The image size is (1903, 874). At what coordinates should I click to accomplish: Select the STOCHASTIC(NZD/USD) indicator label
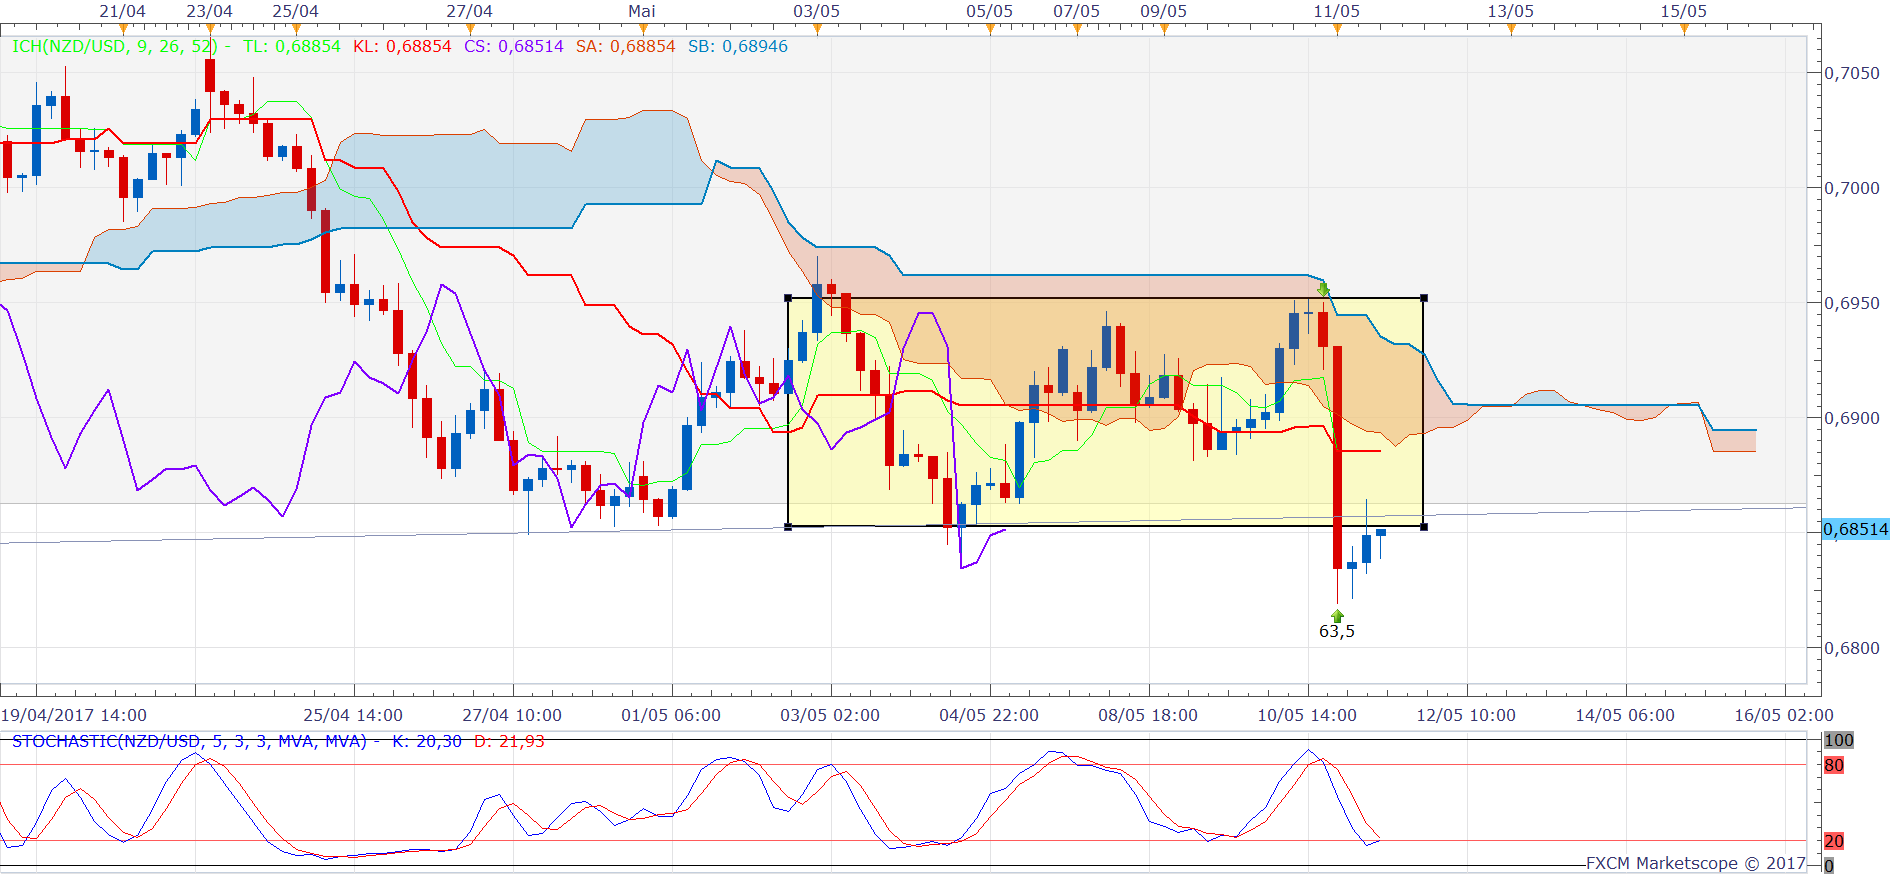(189, 741)
